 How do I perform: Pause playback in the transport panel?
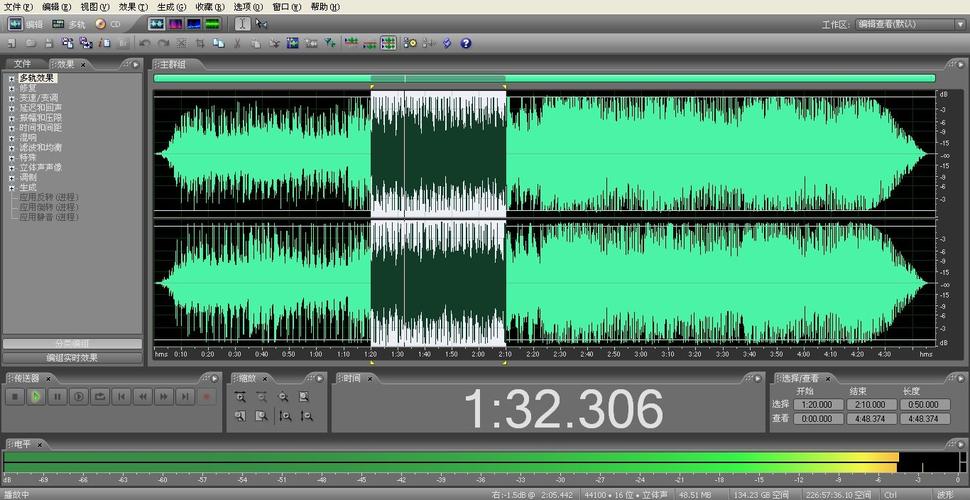57,397
